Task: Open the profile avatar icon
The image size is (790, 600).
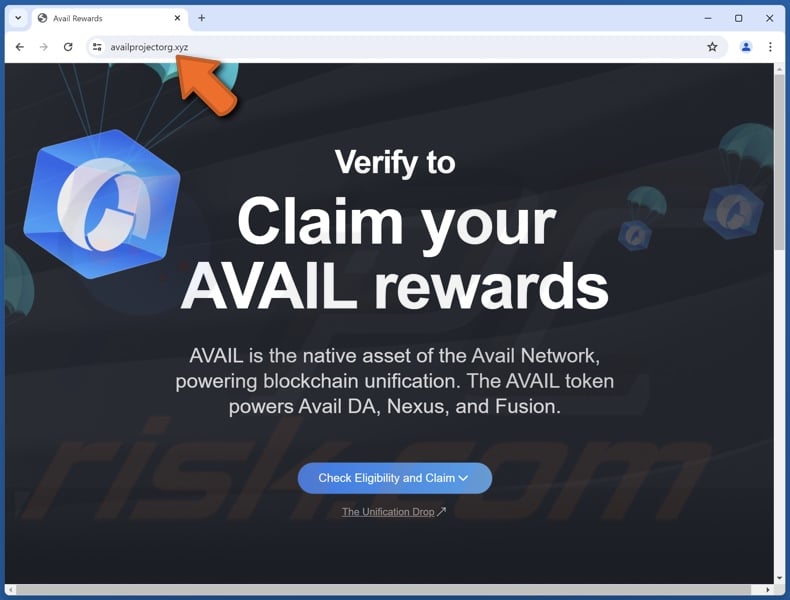Action: click(x=746, y=47)
